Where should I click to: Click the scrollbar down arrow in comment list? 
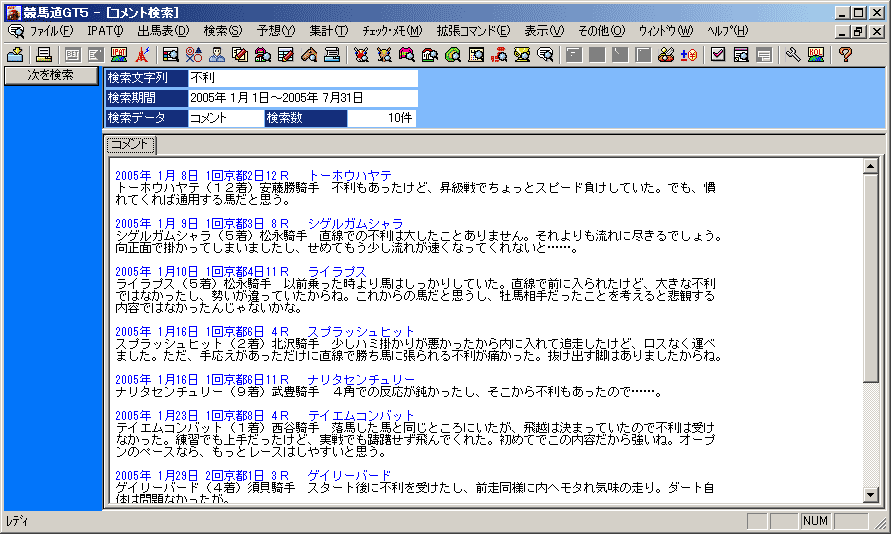(x=870, y=495)
